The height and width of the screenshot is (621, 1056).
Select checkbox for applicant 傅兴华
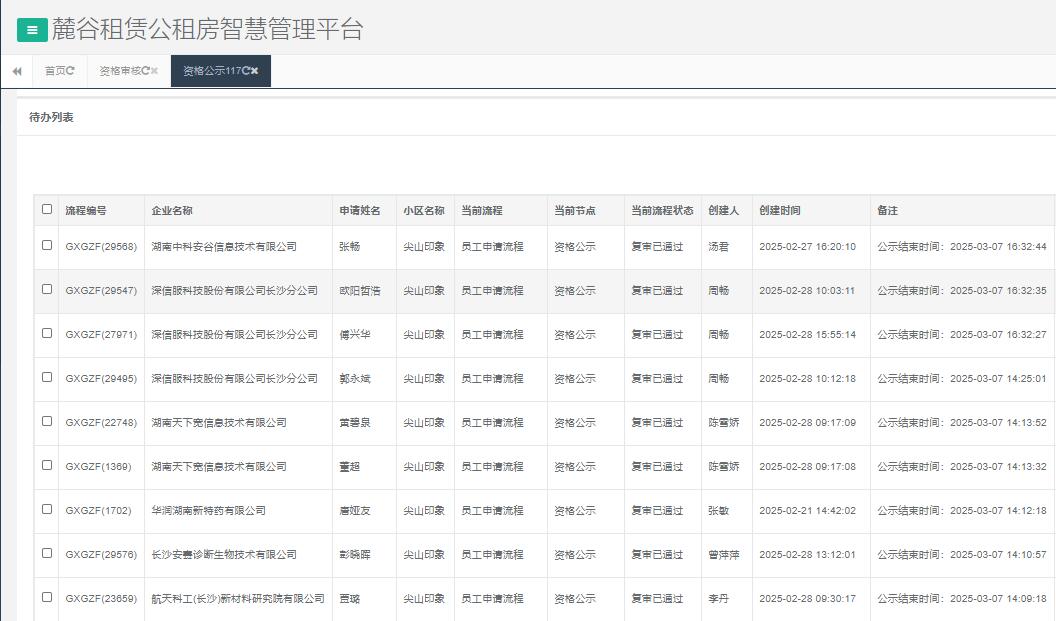coord(47,333)
